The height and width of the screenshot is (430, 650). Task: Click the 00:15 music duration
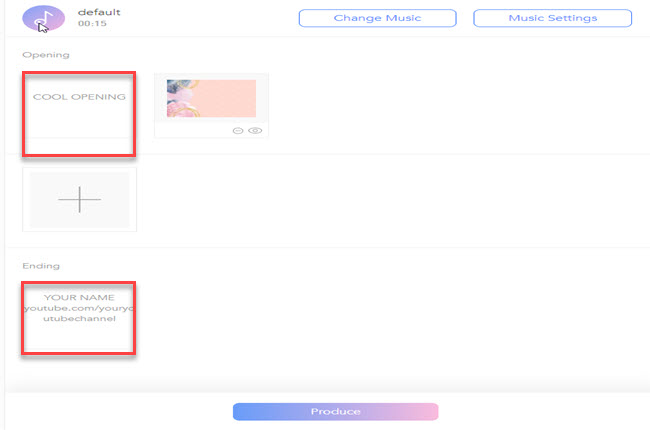pyautogui.click(x=92, y=25)
